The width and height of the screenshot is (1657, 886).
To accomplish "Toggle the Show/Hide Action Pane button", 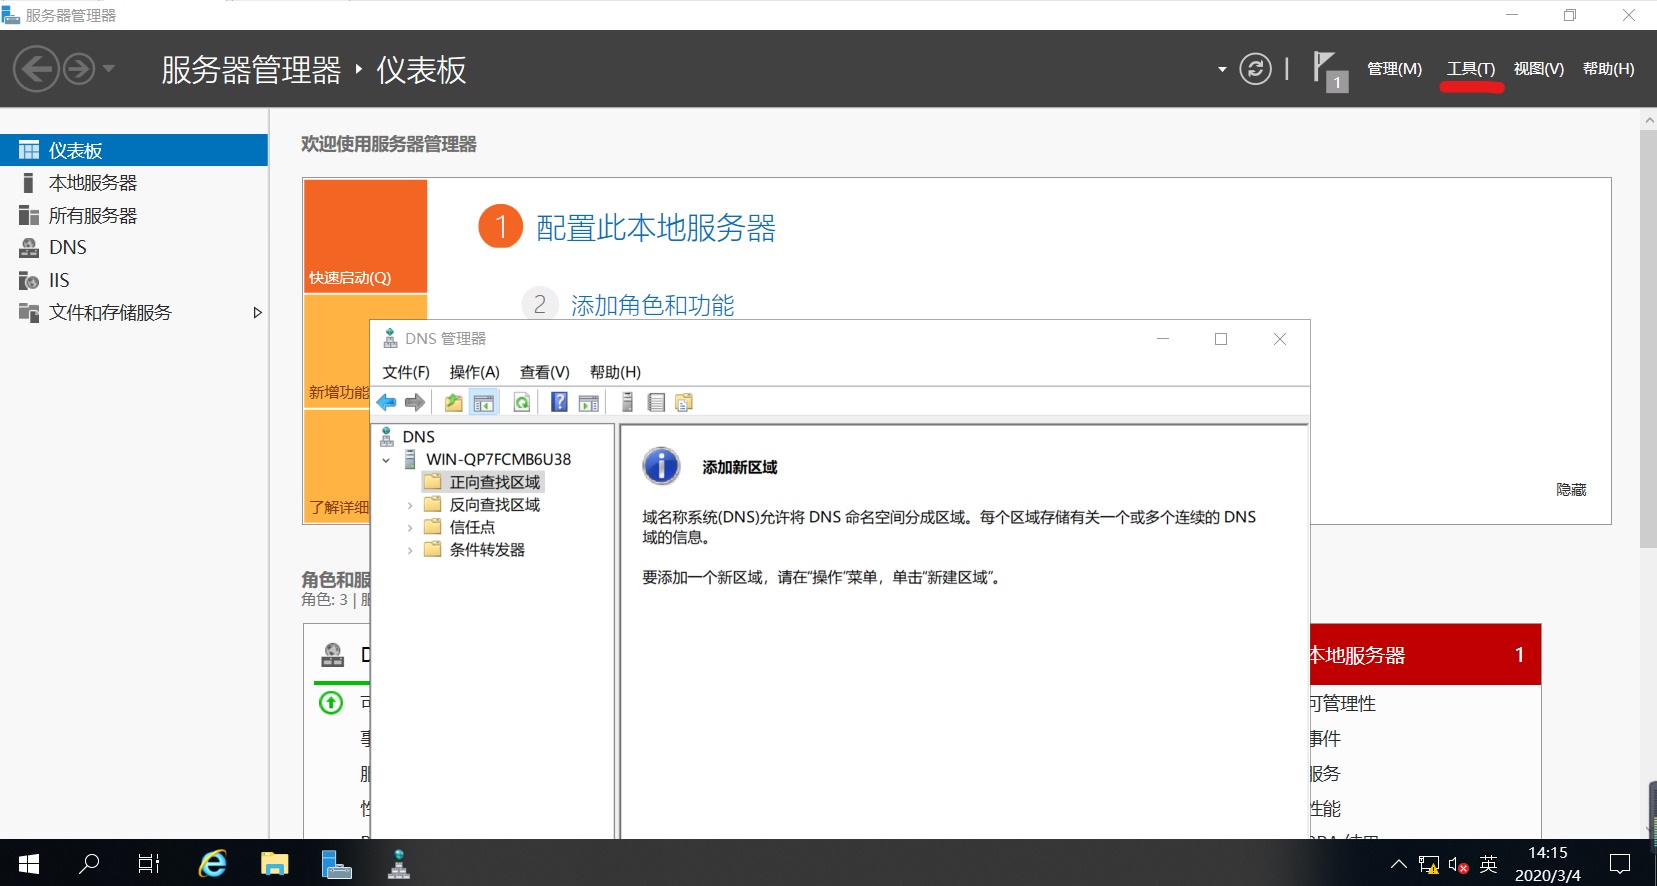I will point(589,403).
